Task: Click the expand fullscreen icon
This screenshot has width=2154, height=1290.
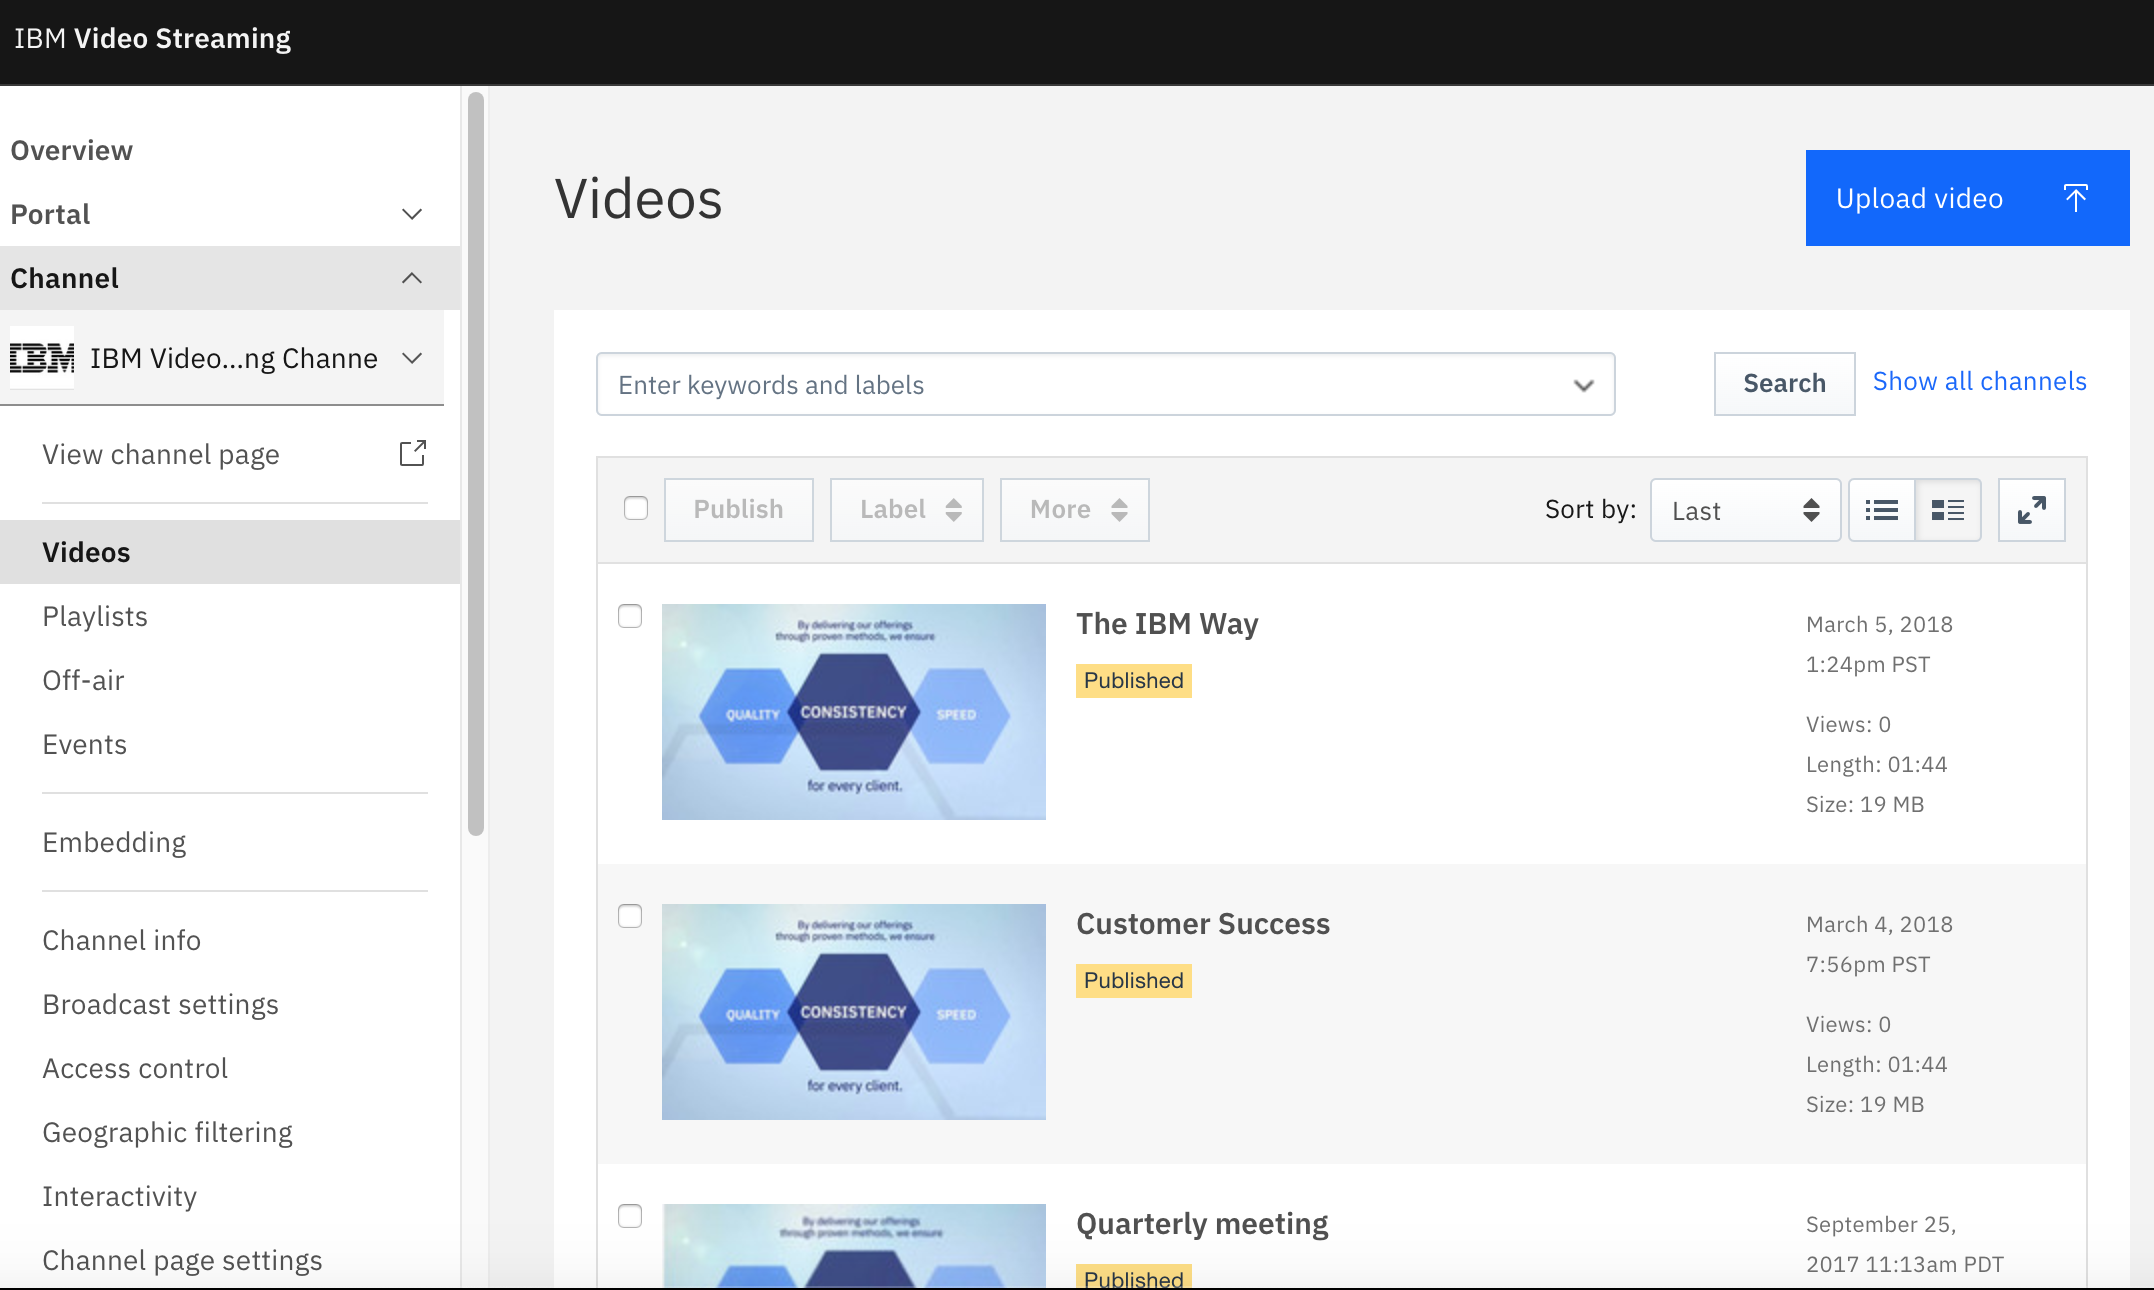Action: (2031, 510)
